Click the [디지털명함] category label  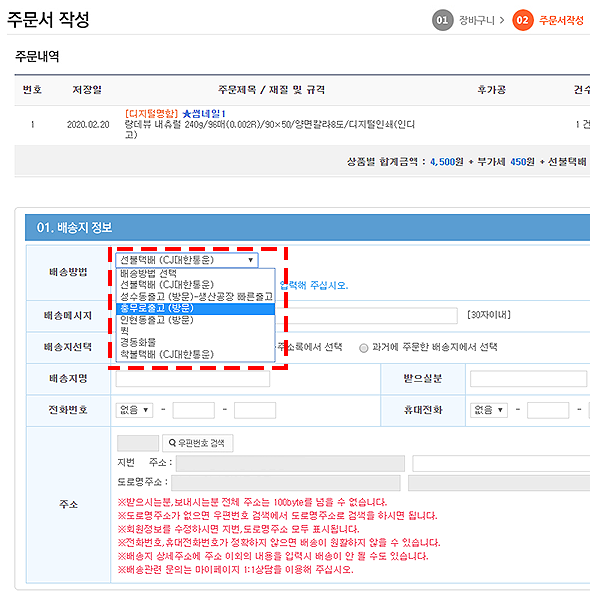click(x=152, y=114)
